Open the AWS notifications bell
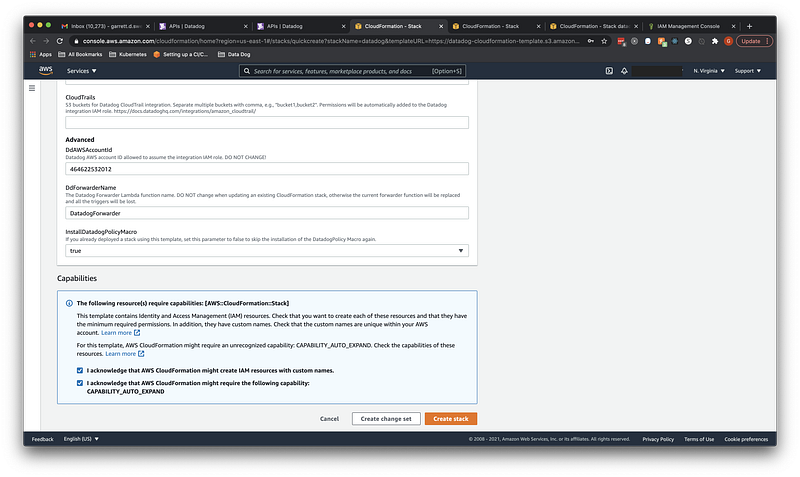 624,71
